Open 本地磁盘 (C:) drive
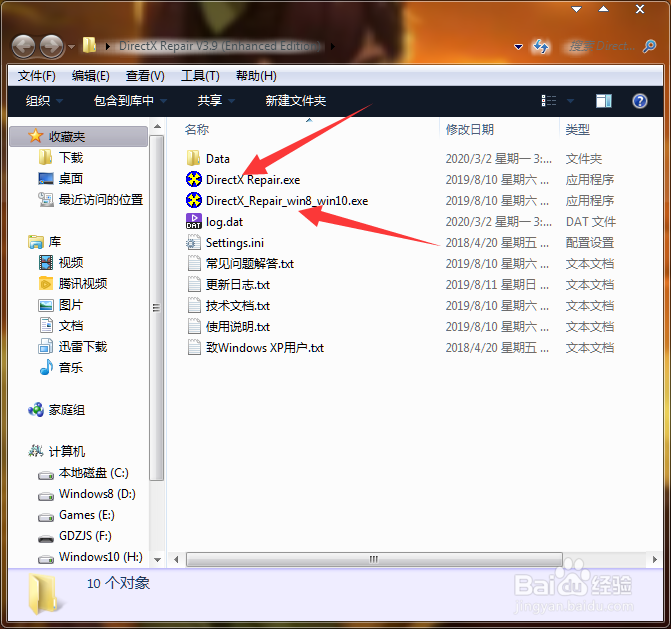The height and width of the screenshot is (629, 671). 94,473
